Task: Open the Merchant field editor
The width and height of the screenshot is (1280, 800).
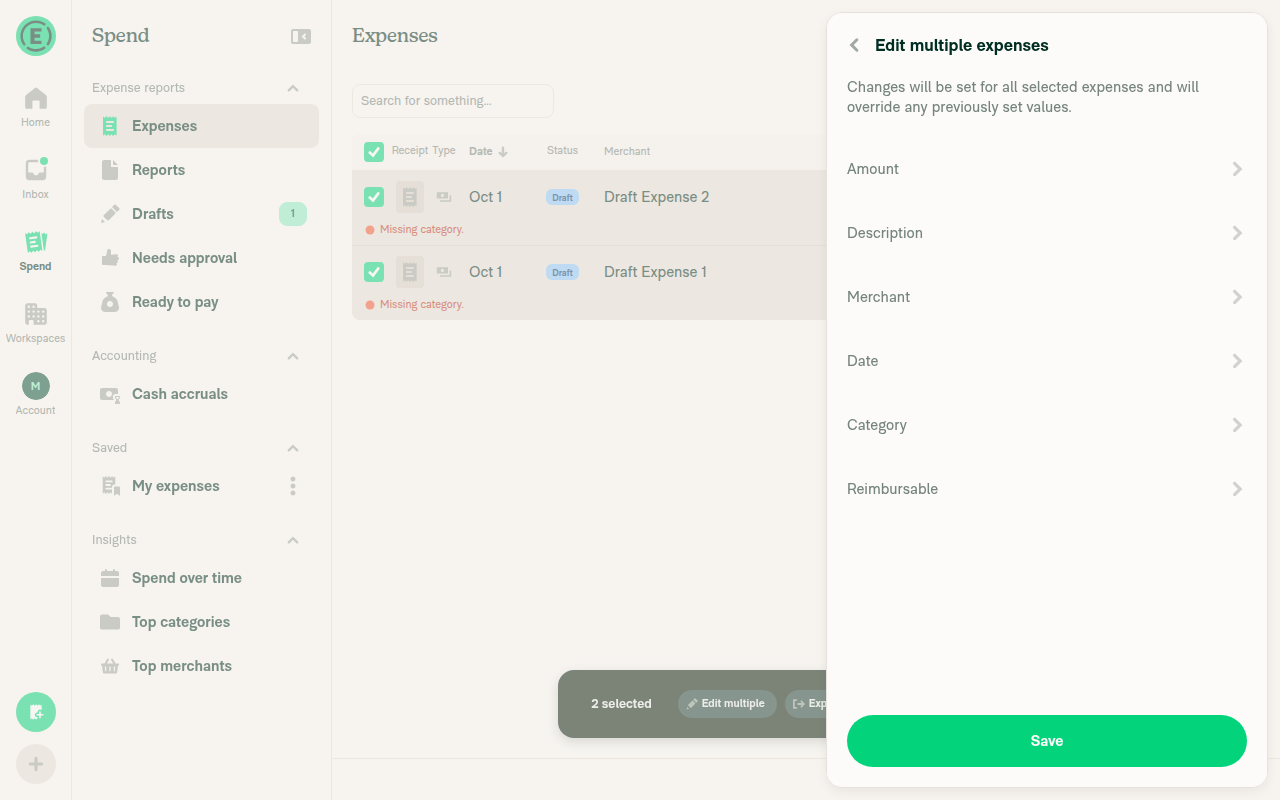Action: pos(1047,297)
